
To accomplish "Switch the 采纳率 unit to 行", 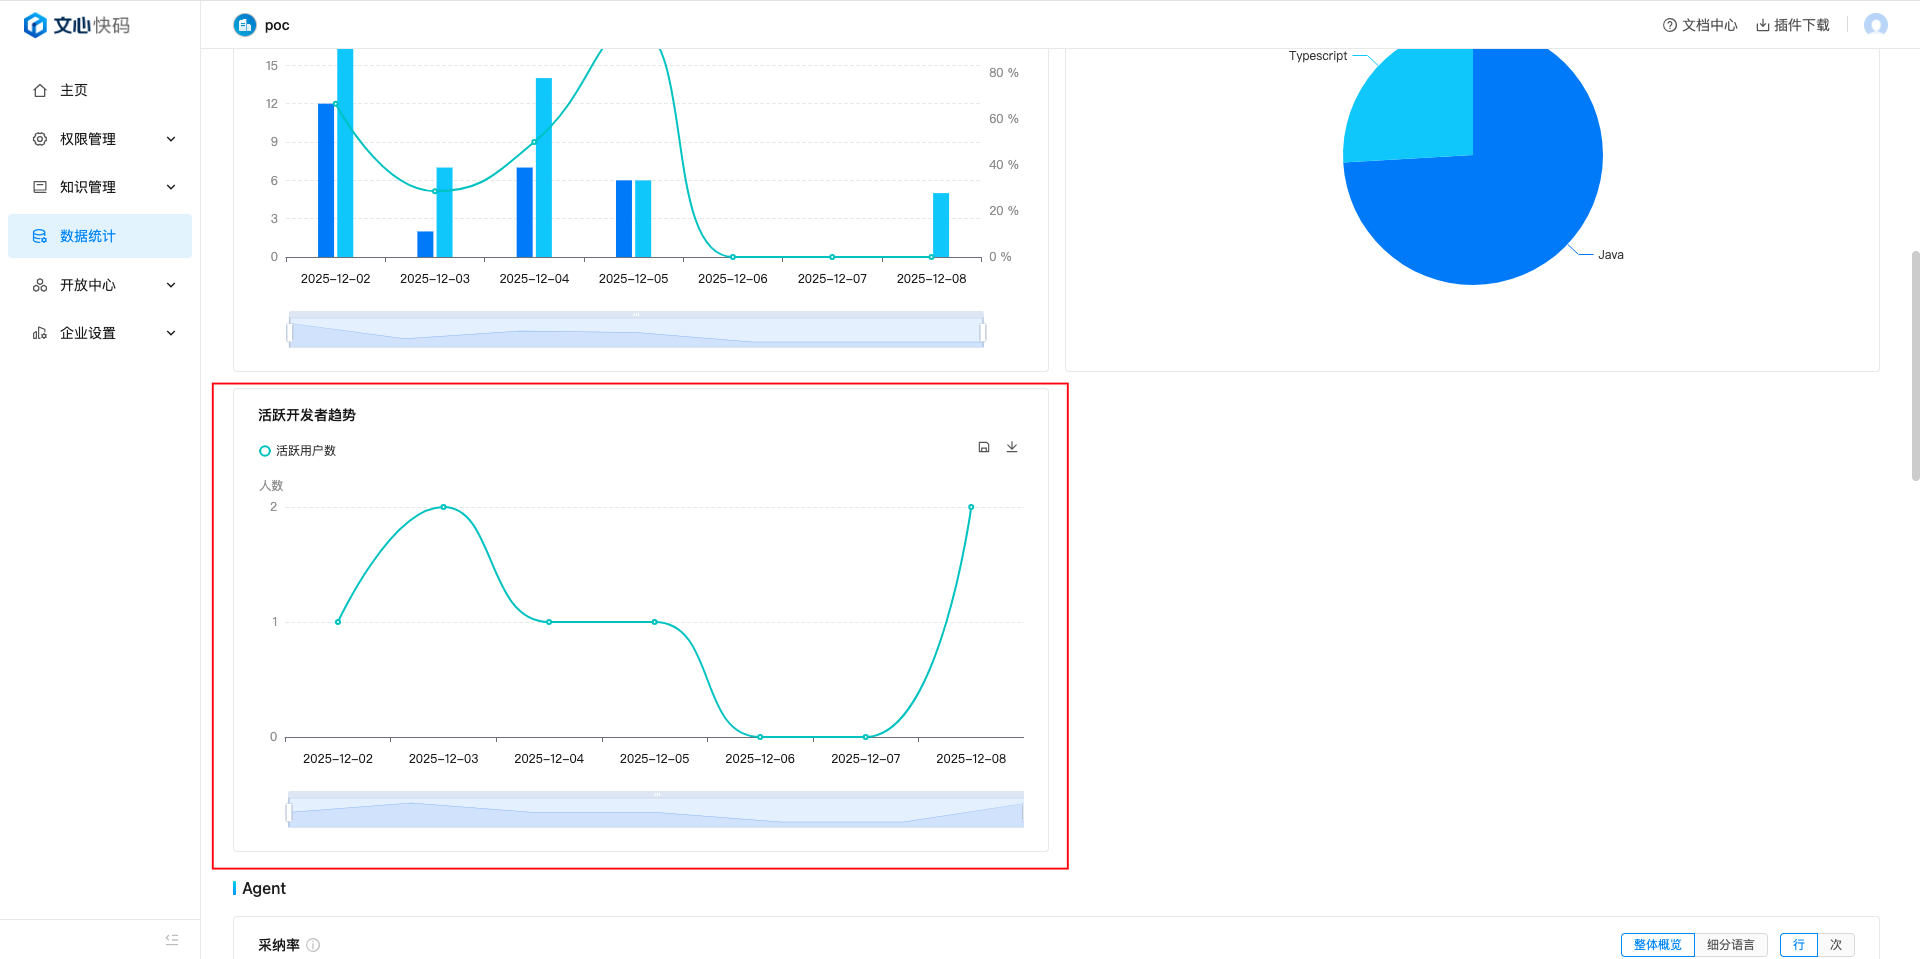I will 1798,945.
